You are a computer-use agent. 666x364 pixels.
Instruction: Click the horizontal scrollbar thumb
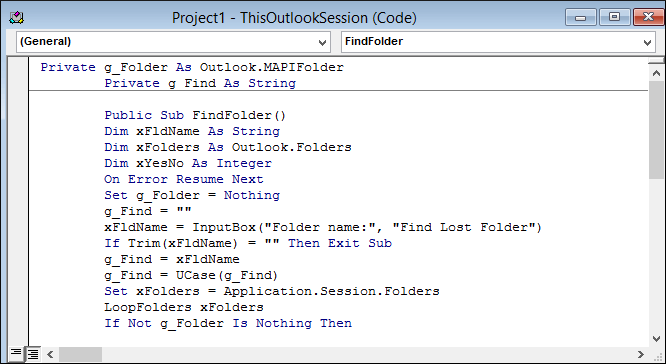pos(80,354)
